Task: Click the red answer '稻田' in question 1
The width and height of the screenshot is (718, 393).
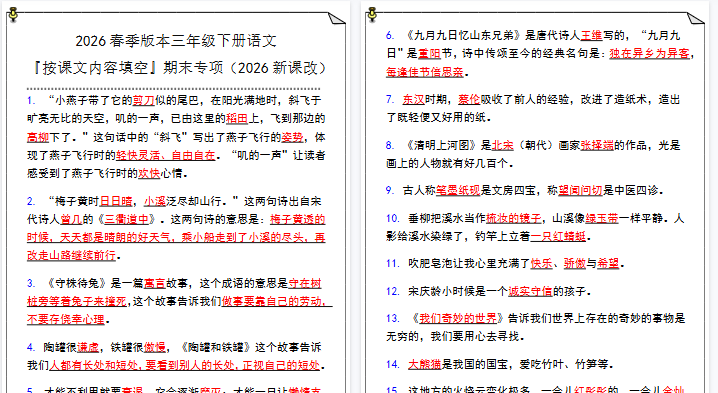Action: [x=237, y=119]
